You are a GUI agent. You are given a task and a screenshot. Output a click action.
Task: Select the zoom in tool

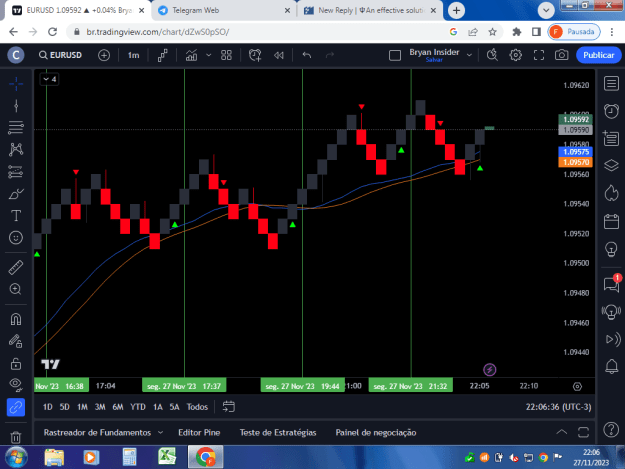16,289
